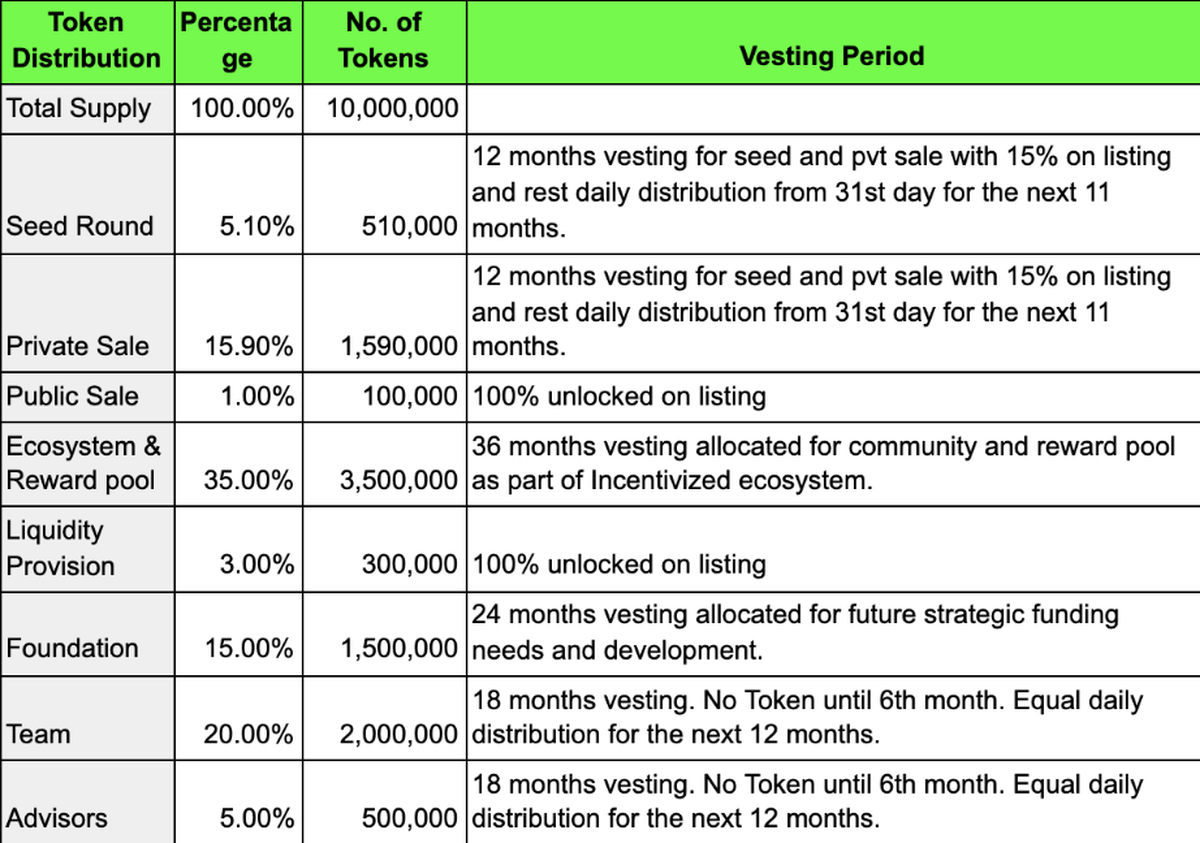Click the Public Sale row label
Image resolution: width=1200 pixels, height=843 pixels.
[72, 396]
